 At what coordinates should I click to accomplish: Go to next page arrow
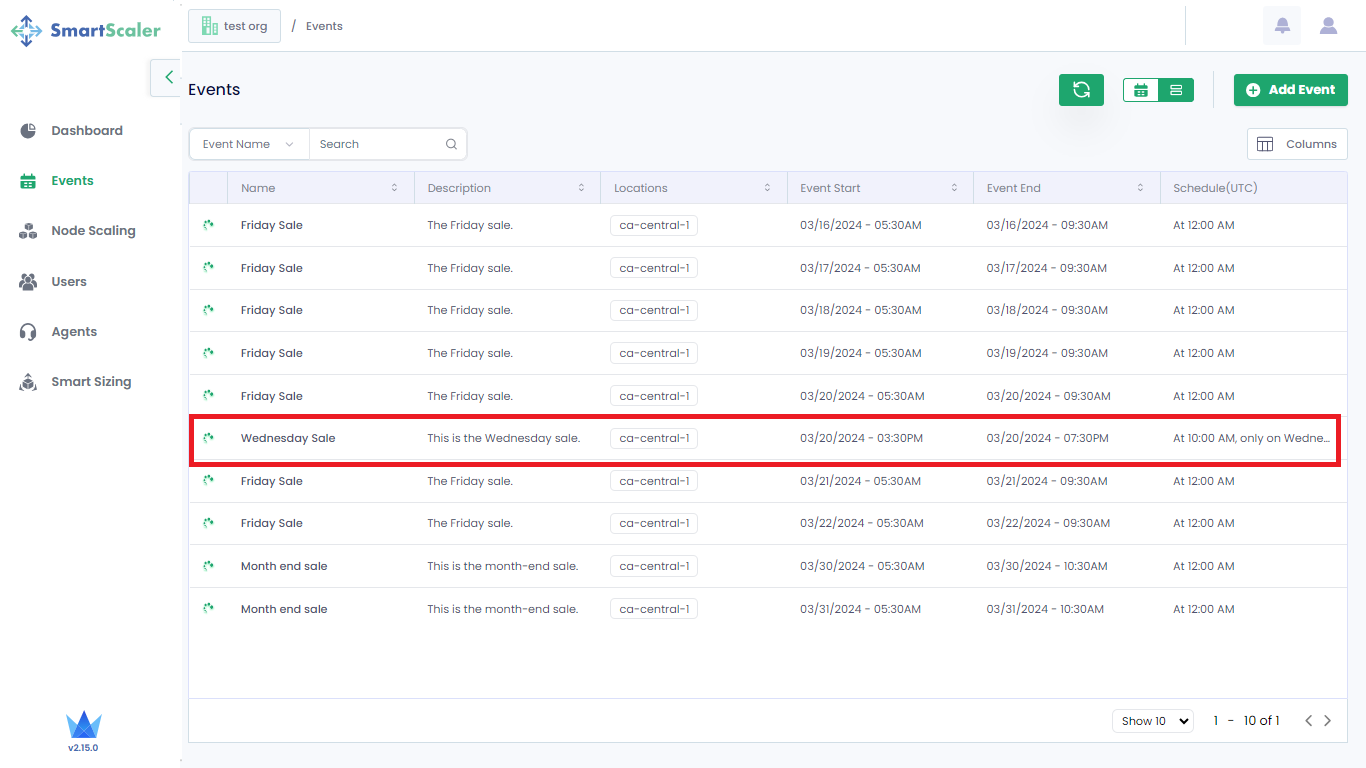click(1328, 721)
